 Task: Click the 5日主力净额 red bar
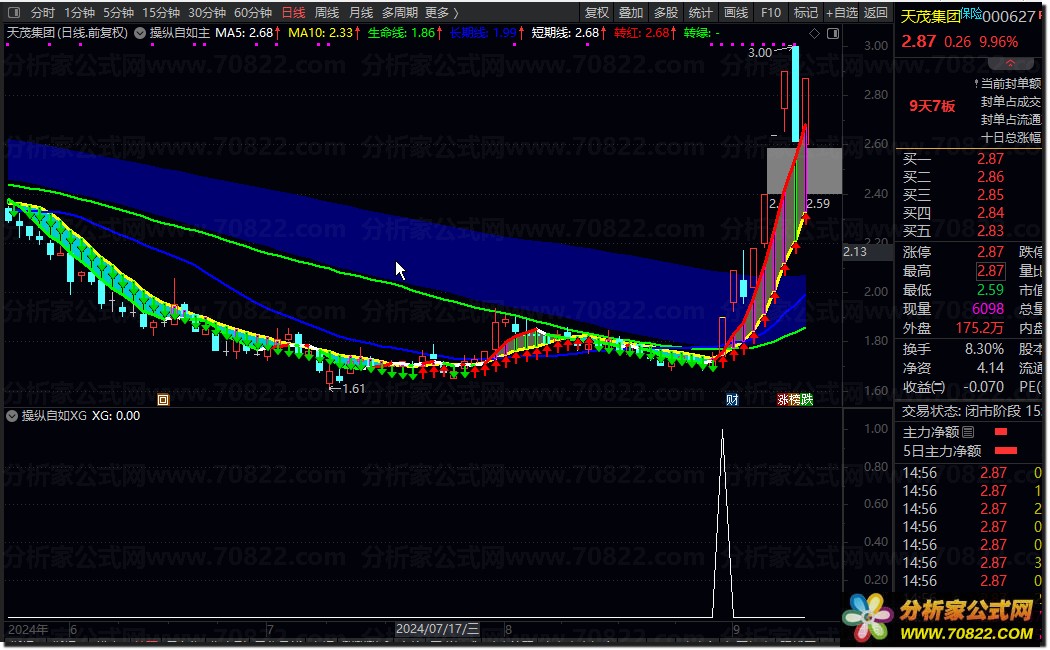click(1006, 451)
